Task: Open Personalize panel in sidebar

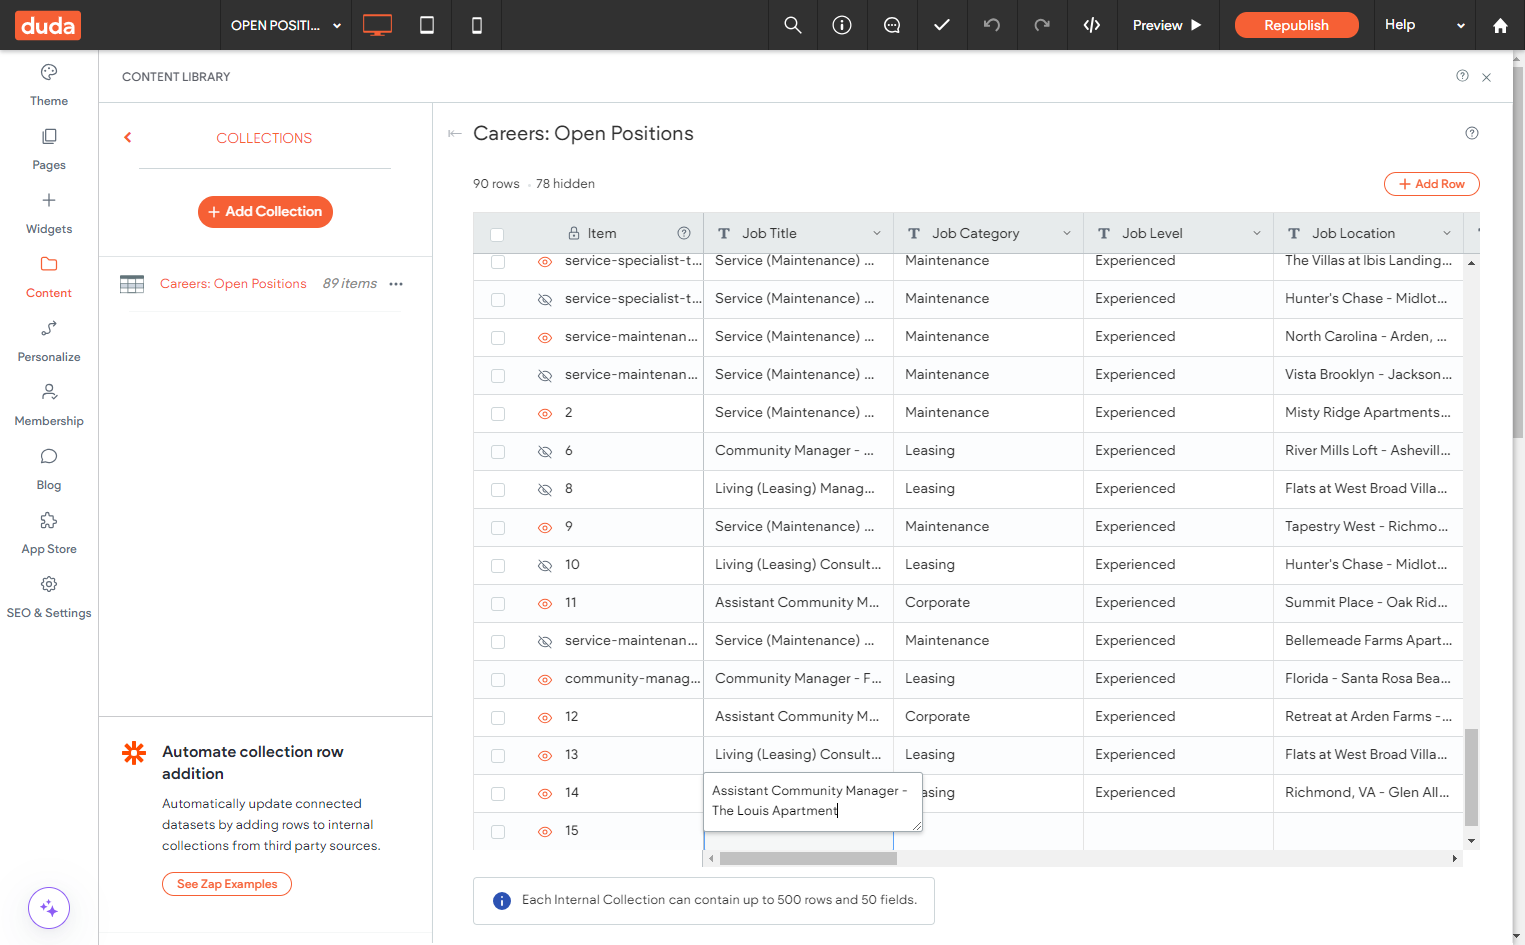Action: (49, 341)
